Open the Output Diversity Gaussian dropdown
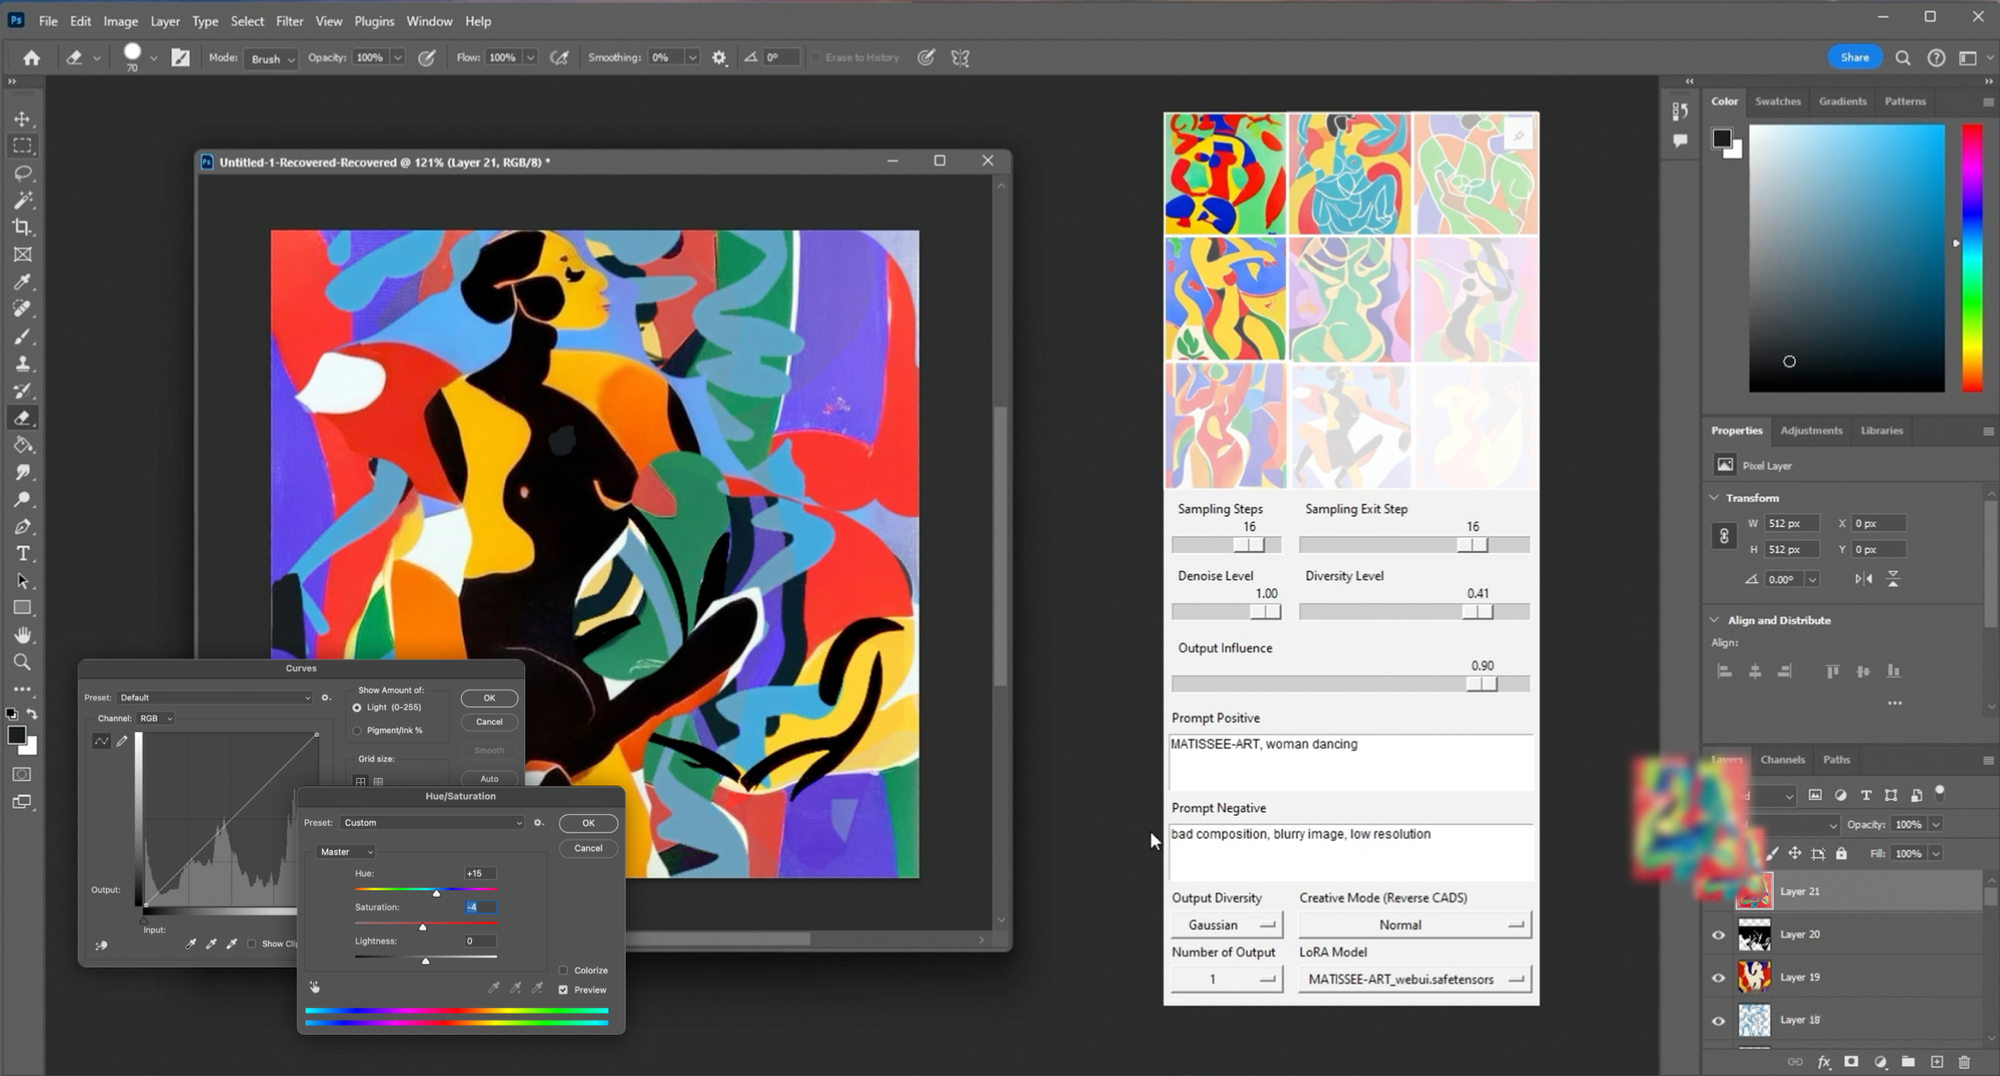 1226,925
